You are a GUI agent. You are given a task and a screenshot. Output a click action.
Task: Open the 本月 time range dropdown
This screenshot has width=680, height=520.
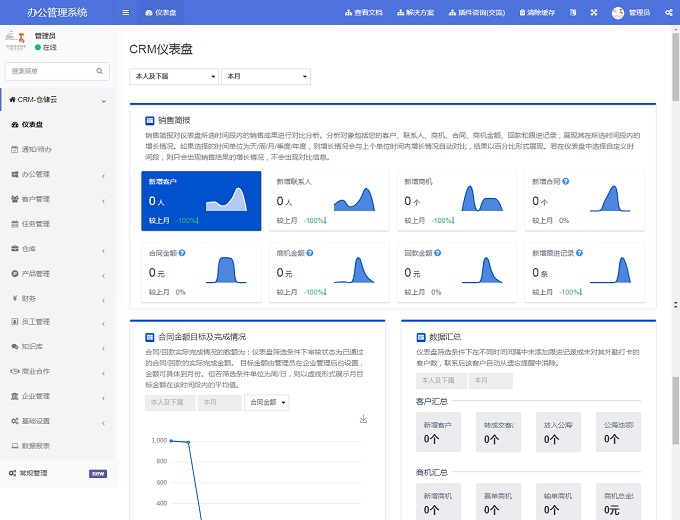coord(265,77)
